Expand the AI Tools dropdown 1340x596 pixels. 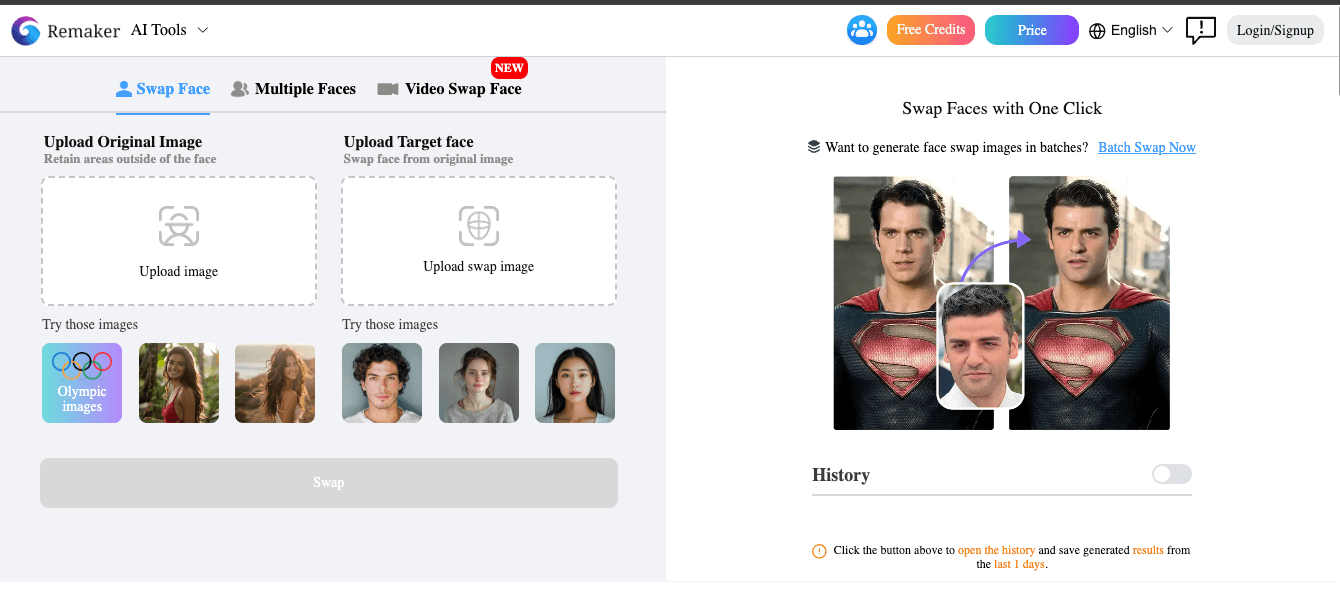tap(170, 30)
